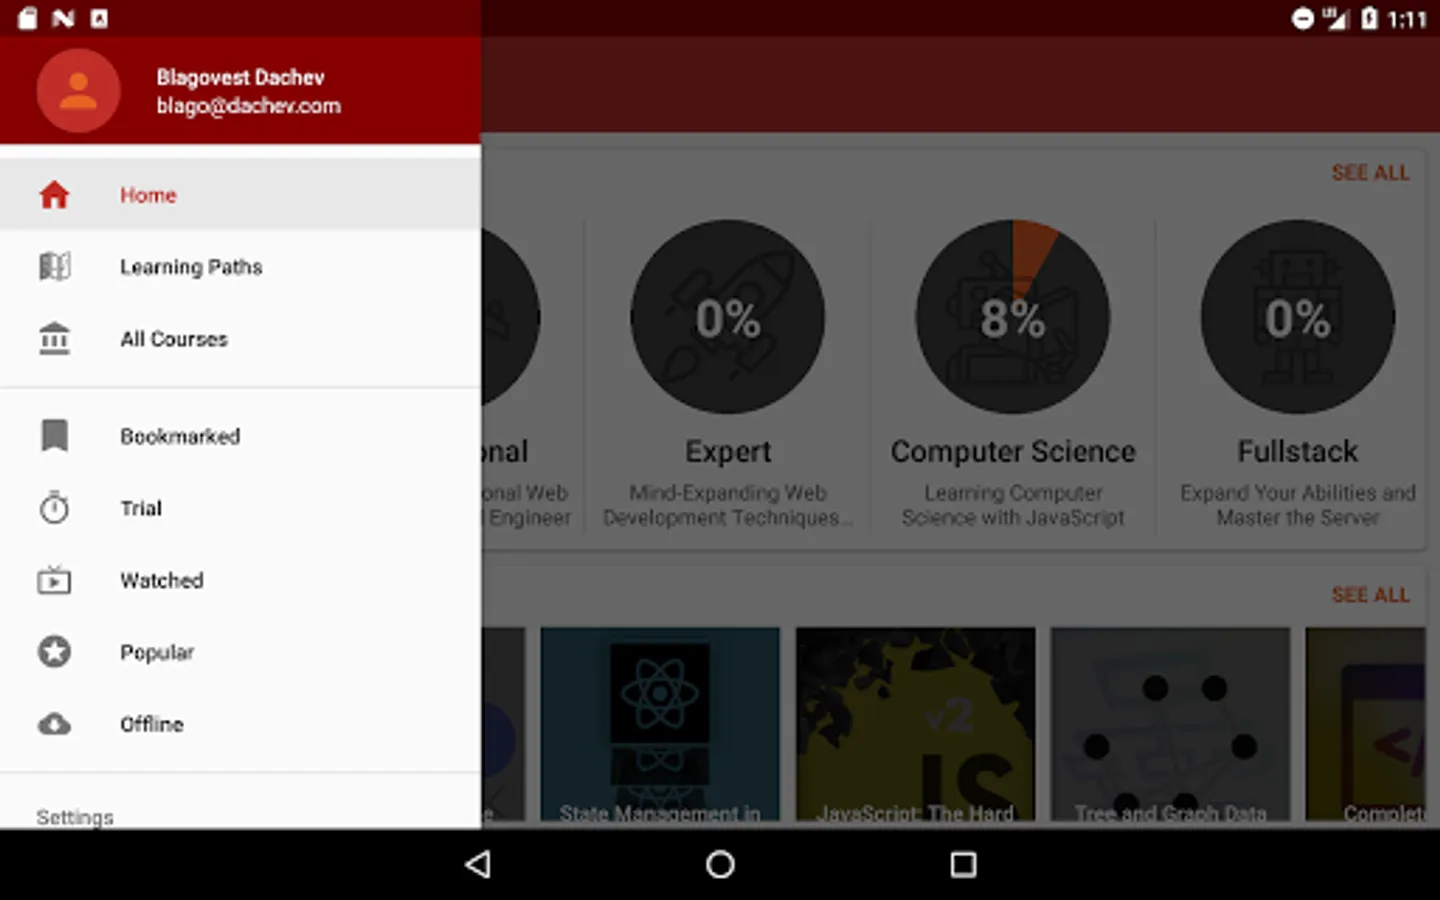Viewport: 1440px width, 900px height.
Task: Tap the All Courses building icon
Action: [x=54, y=339]
